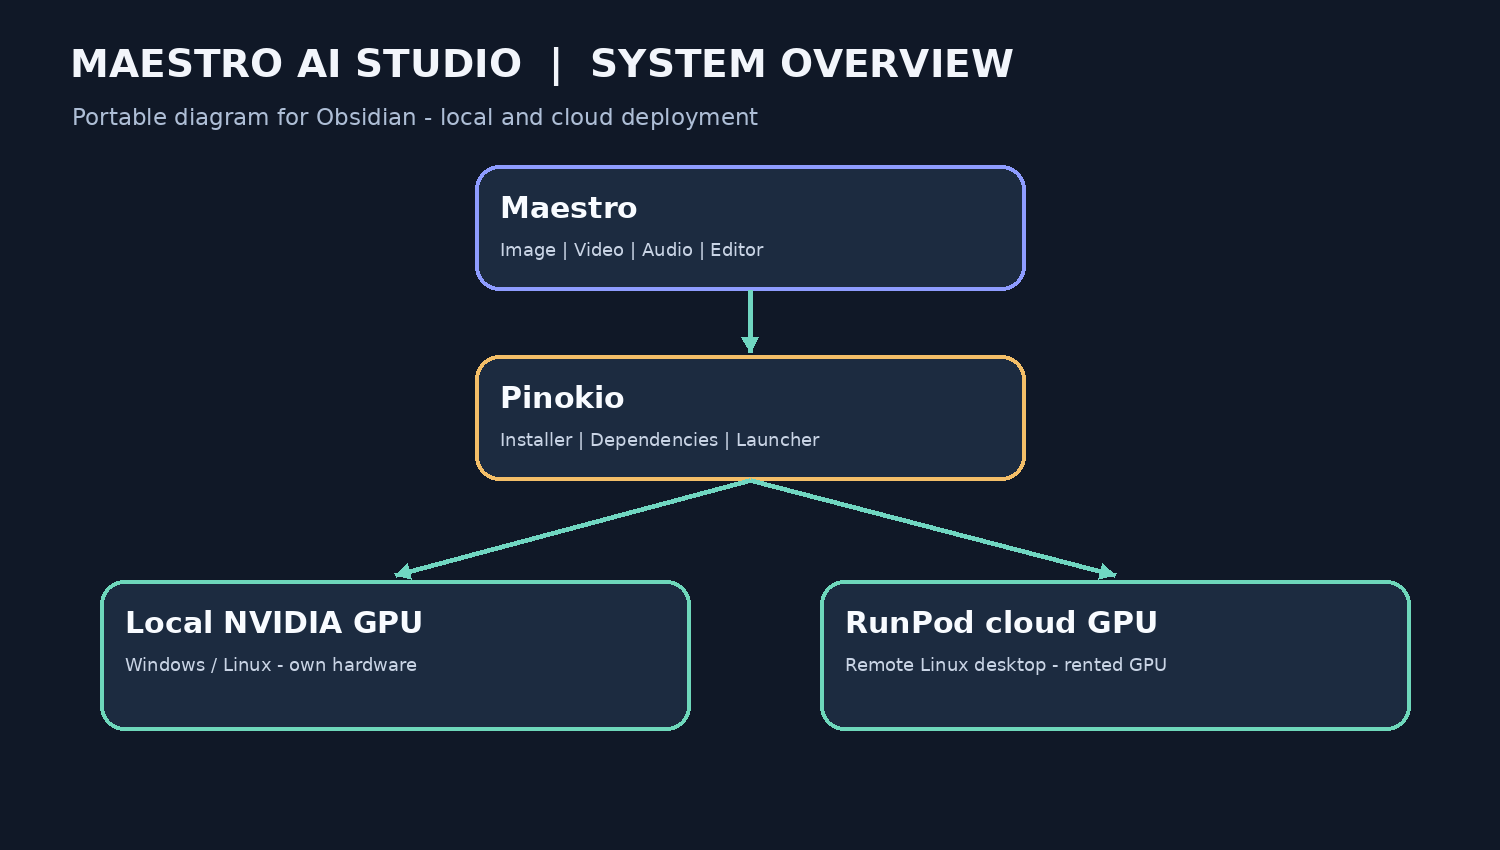Click the word "Editor" in the Maestro node
1500x850 pixels.
click(x=737, y=250)
